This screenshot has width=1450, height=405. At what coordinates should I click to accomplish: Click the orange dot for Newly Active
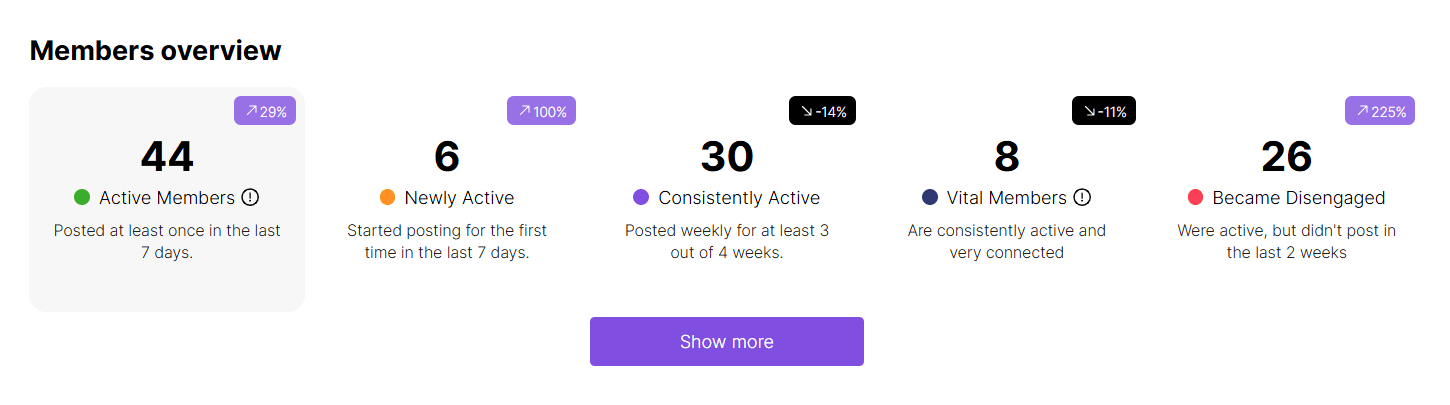pos(388,198)
